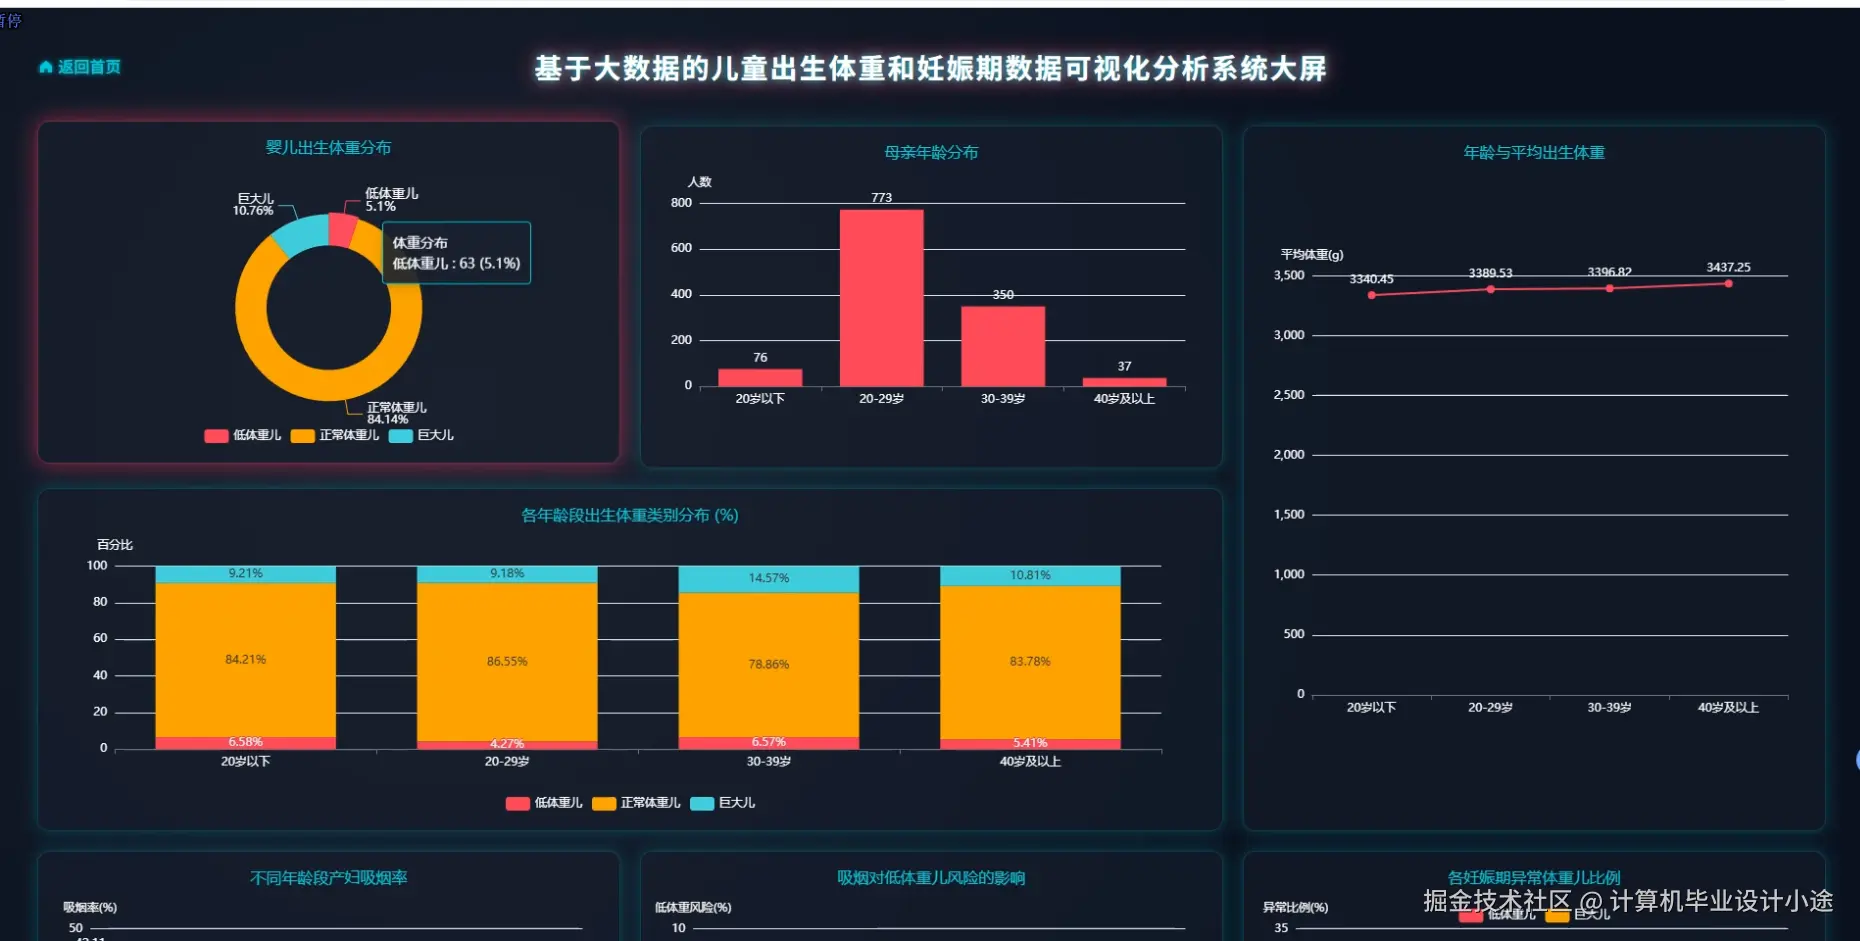Toggle 巨大儿 legend under the donut chart
The image size is (1860, 941).
[x=421, y=435]
